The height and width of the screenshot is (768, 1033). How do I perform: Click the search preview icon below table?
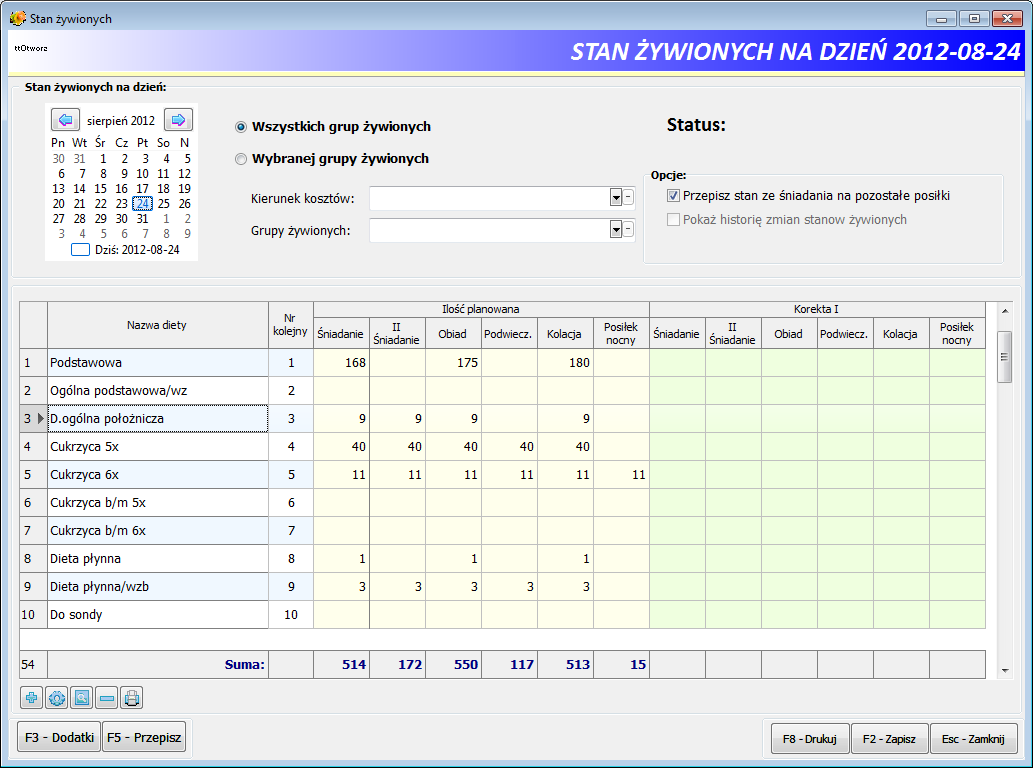82,698
